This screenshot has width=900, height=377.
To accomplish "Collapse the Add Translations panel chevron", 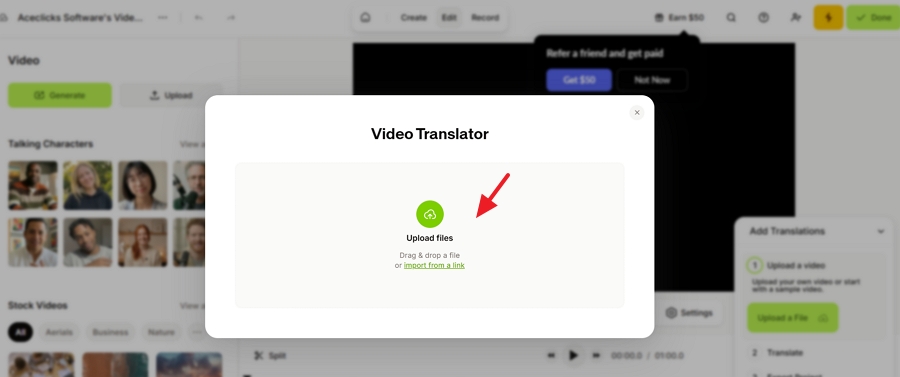I will click(880, 231).
